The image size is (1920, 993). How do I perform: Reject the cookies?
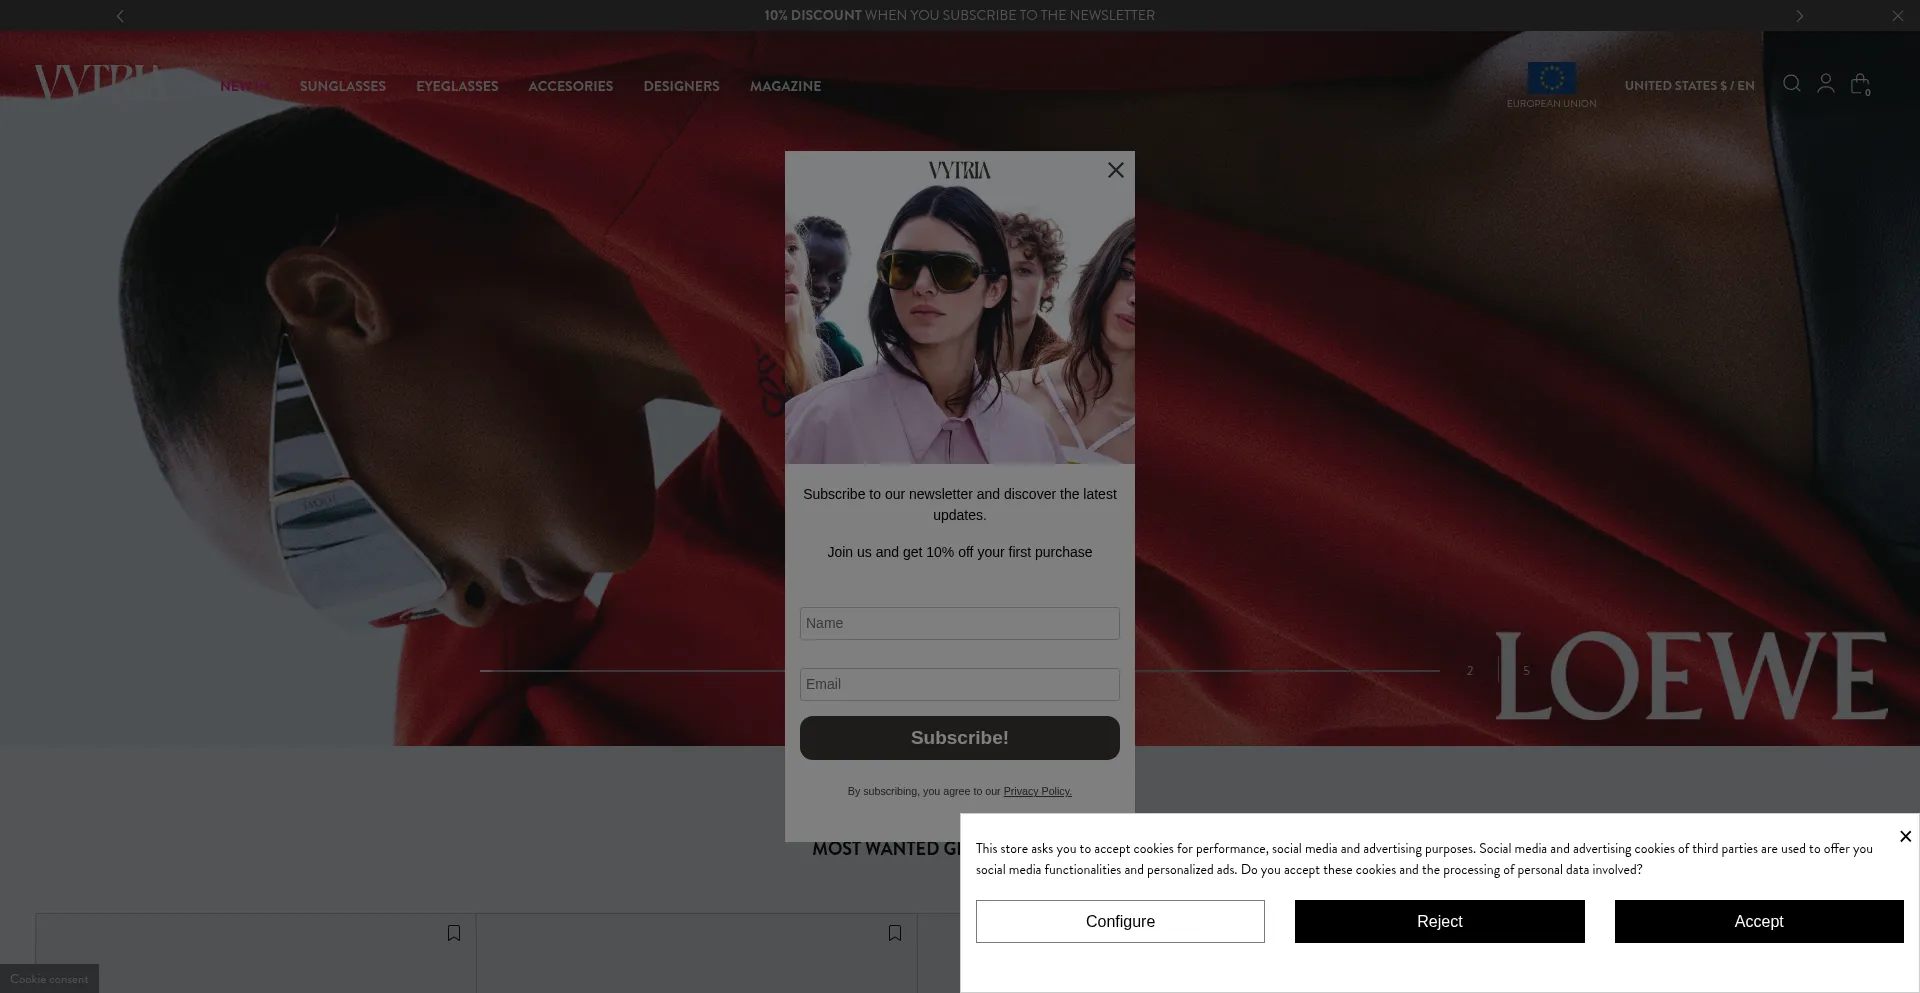pos(1440,921)
